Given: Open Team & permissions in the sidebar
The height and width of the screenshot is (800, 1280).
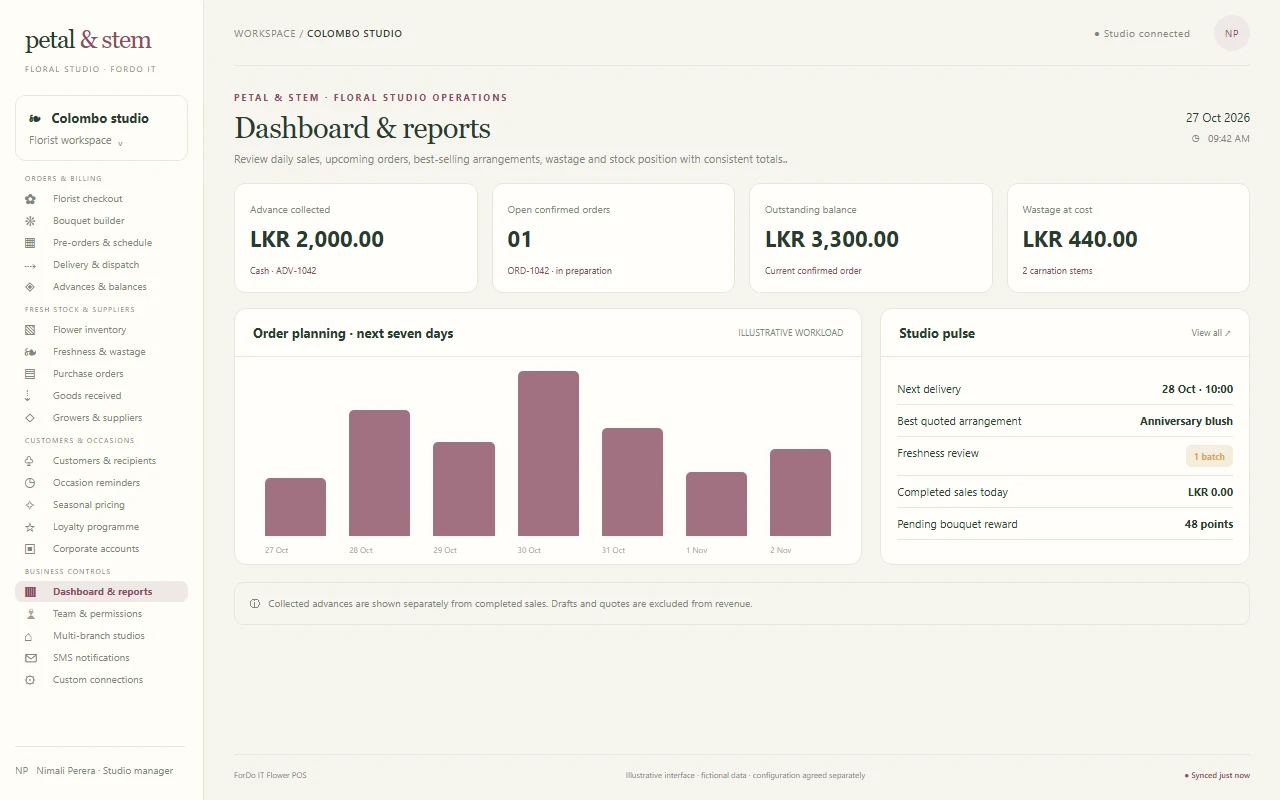Looking at the screenshot, I should coord(101,614).
